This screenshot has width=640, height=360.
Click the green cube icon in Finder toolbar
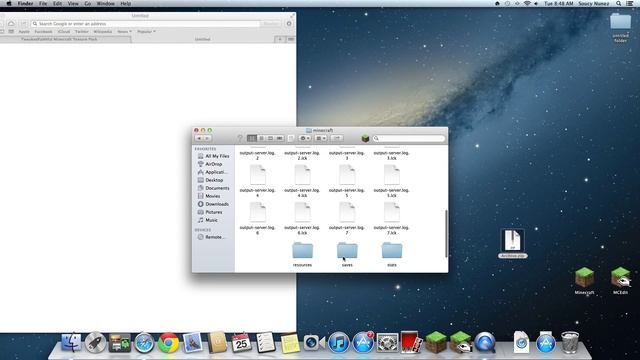[x=365, y=139]
